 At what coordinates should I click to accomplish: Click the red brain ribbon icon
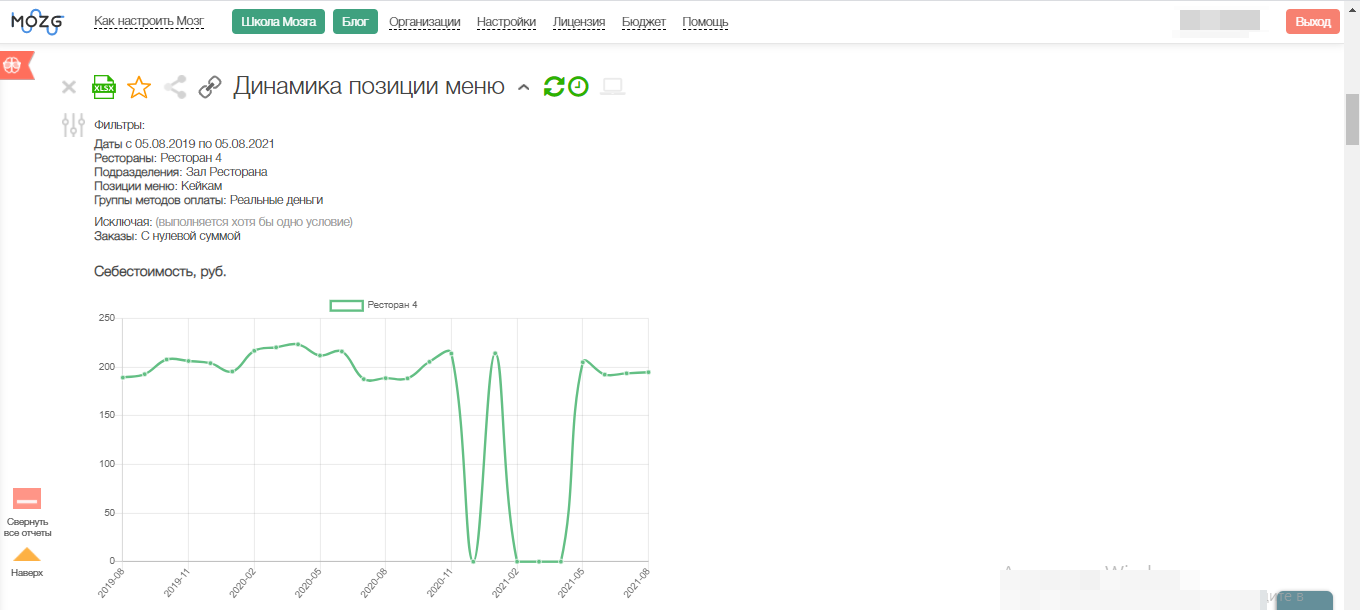[x=14, y=65]
